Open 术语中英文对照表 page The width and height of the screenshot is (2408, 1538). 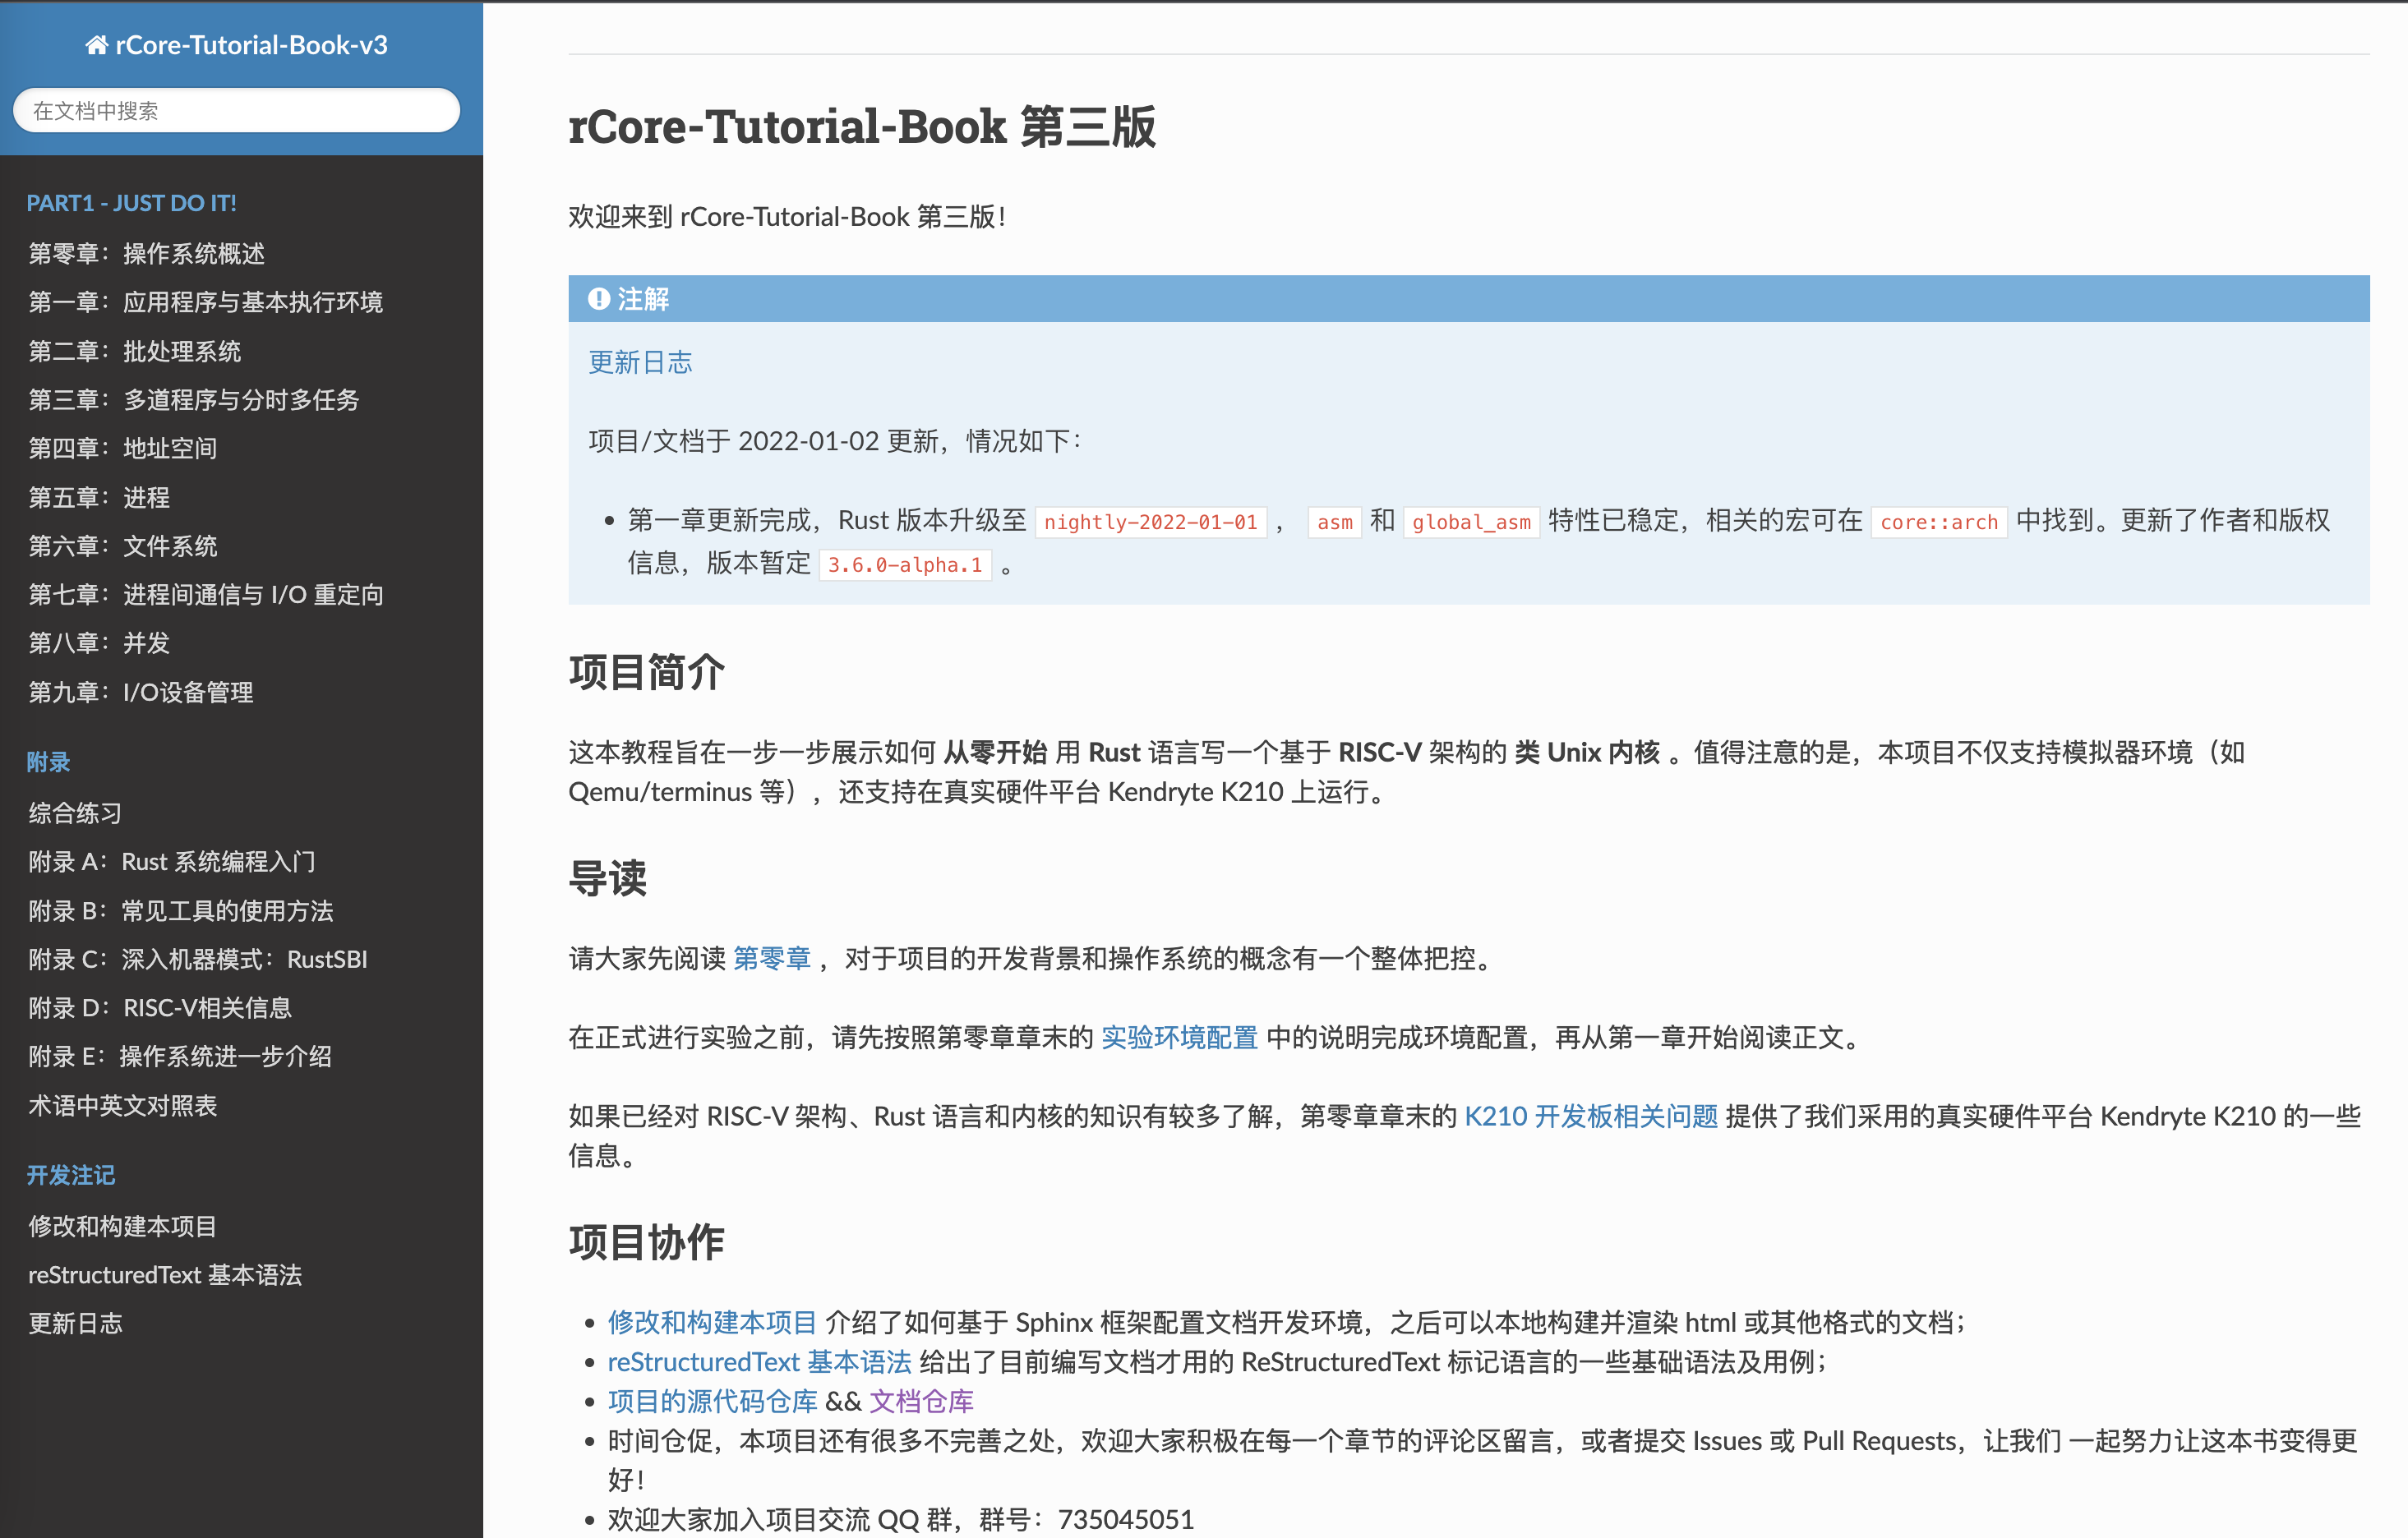[122, 1106]
